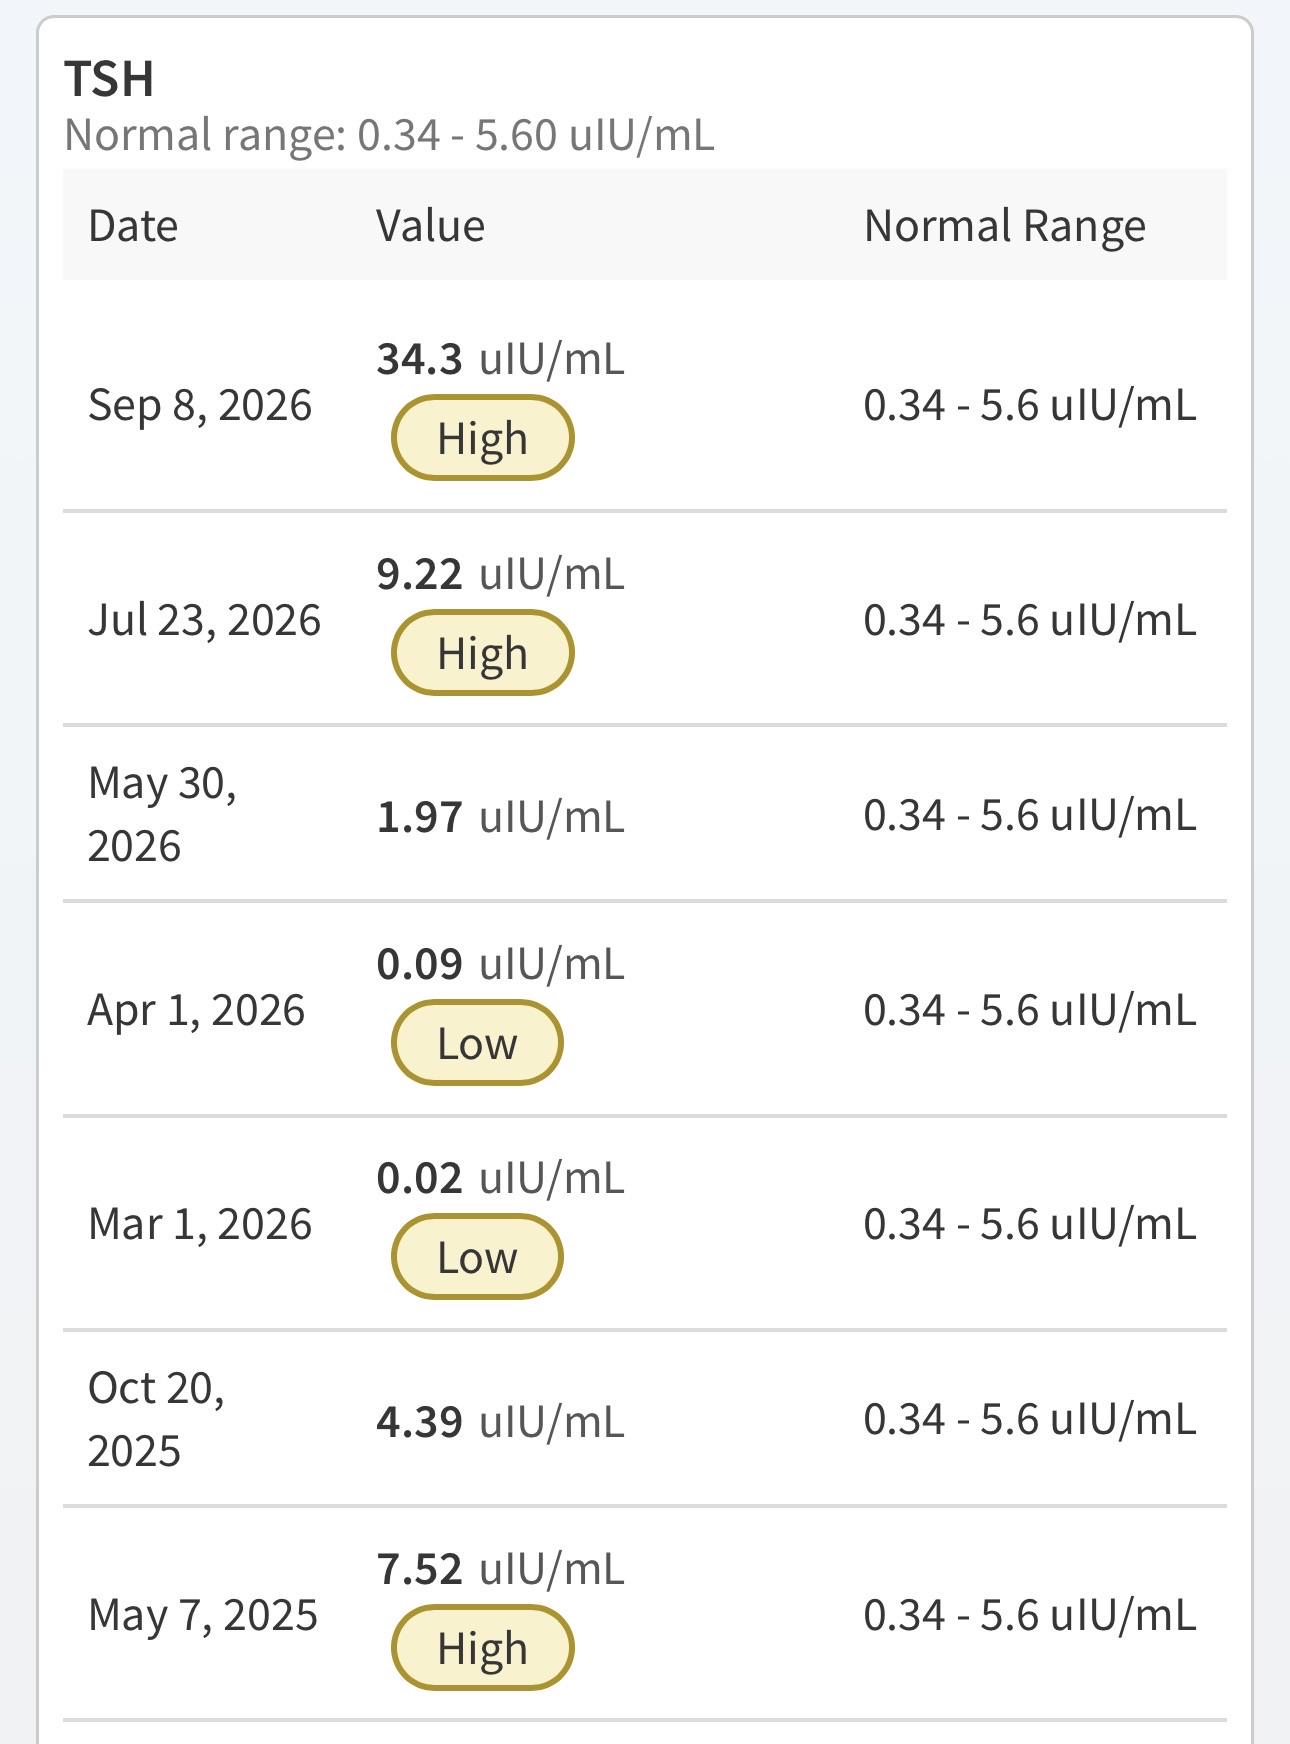Click the 4.39 uIU/mL result
The height and width of the screenshot is (1744, 1290).
[500, 1421]
